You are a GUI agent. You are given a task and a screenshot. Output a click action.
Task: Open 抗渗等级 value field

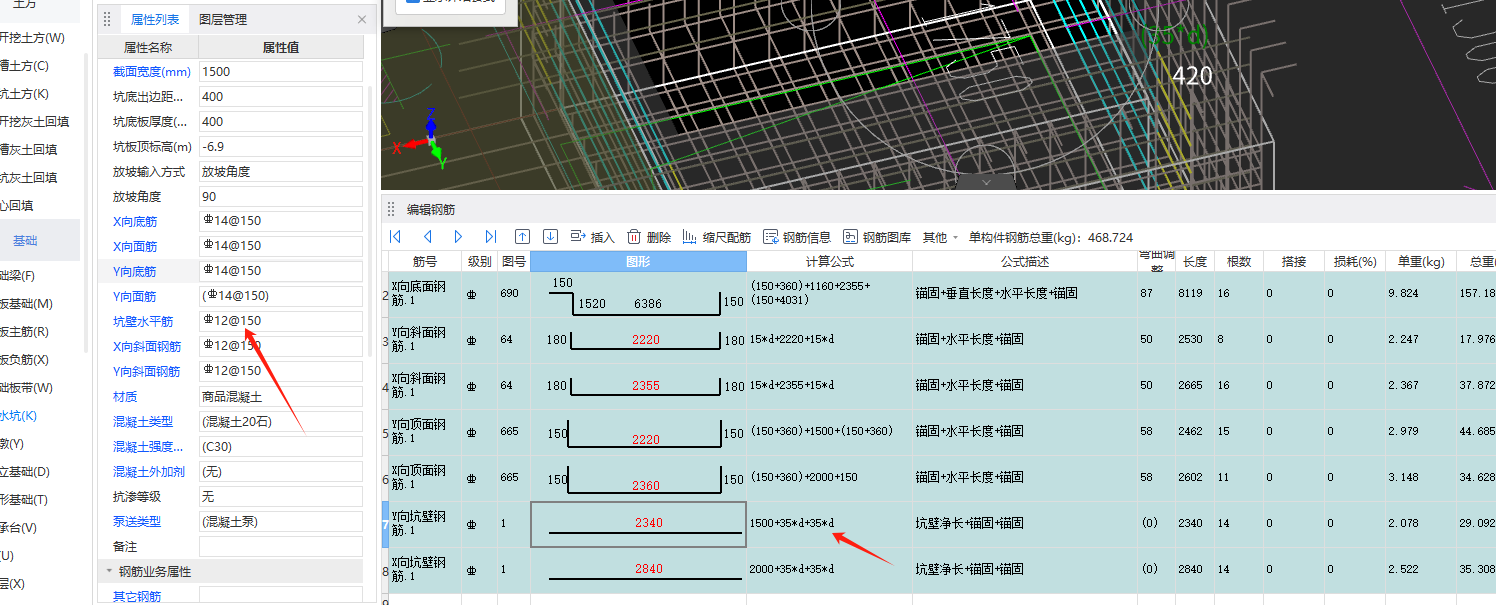(281, 496)
